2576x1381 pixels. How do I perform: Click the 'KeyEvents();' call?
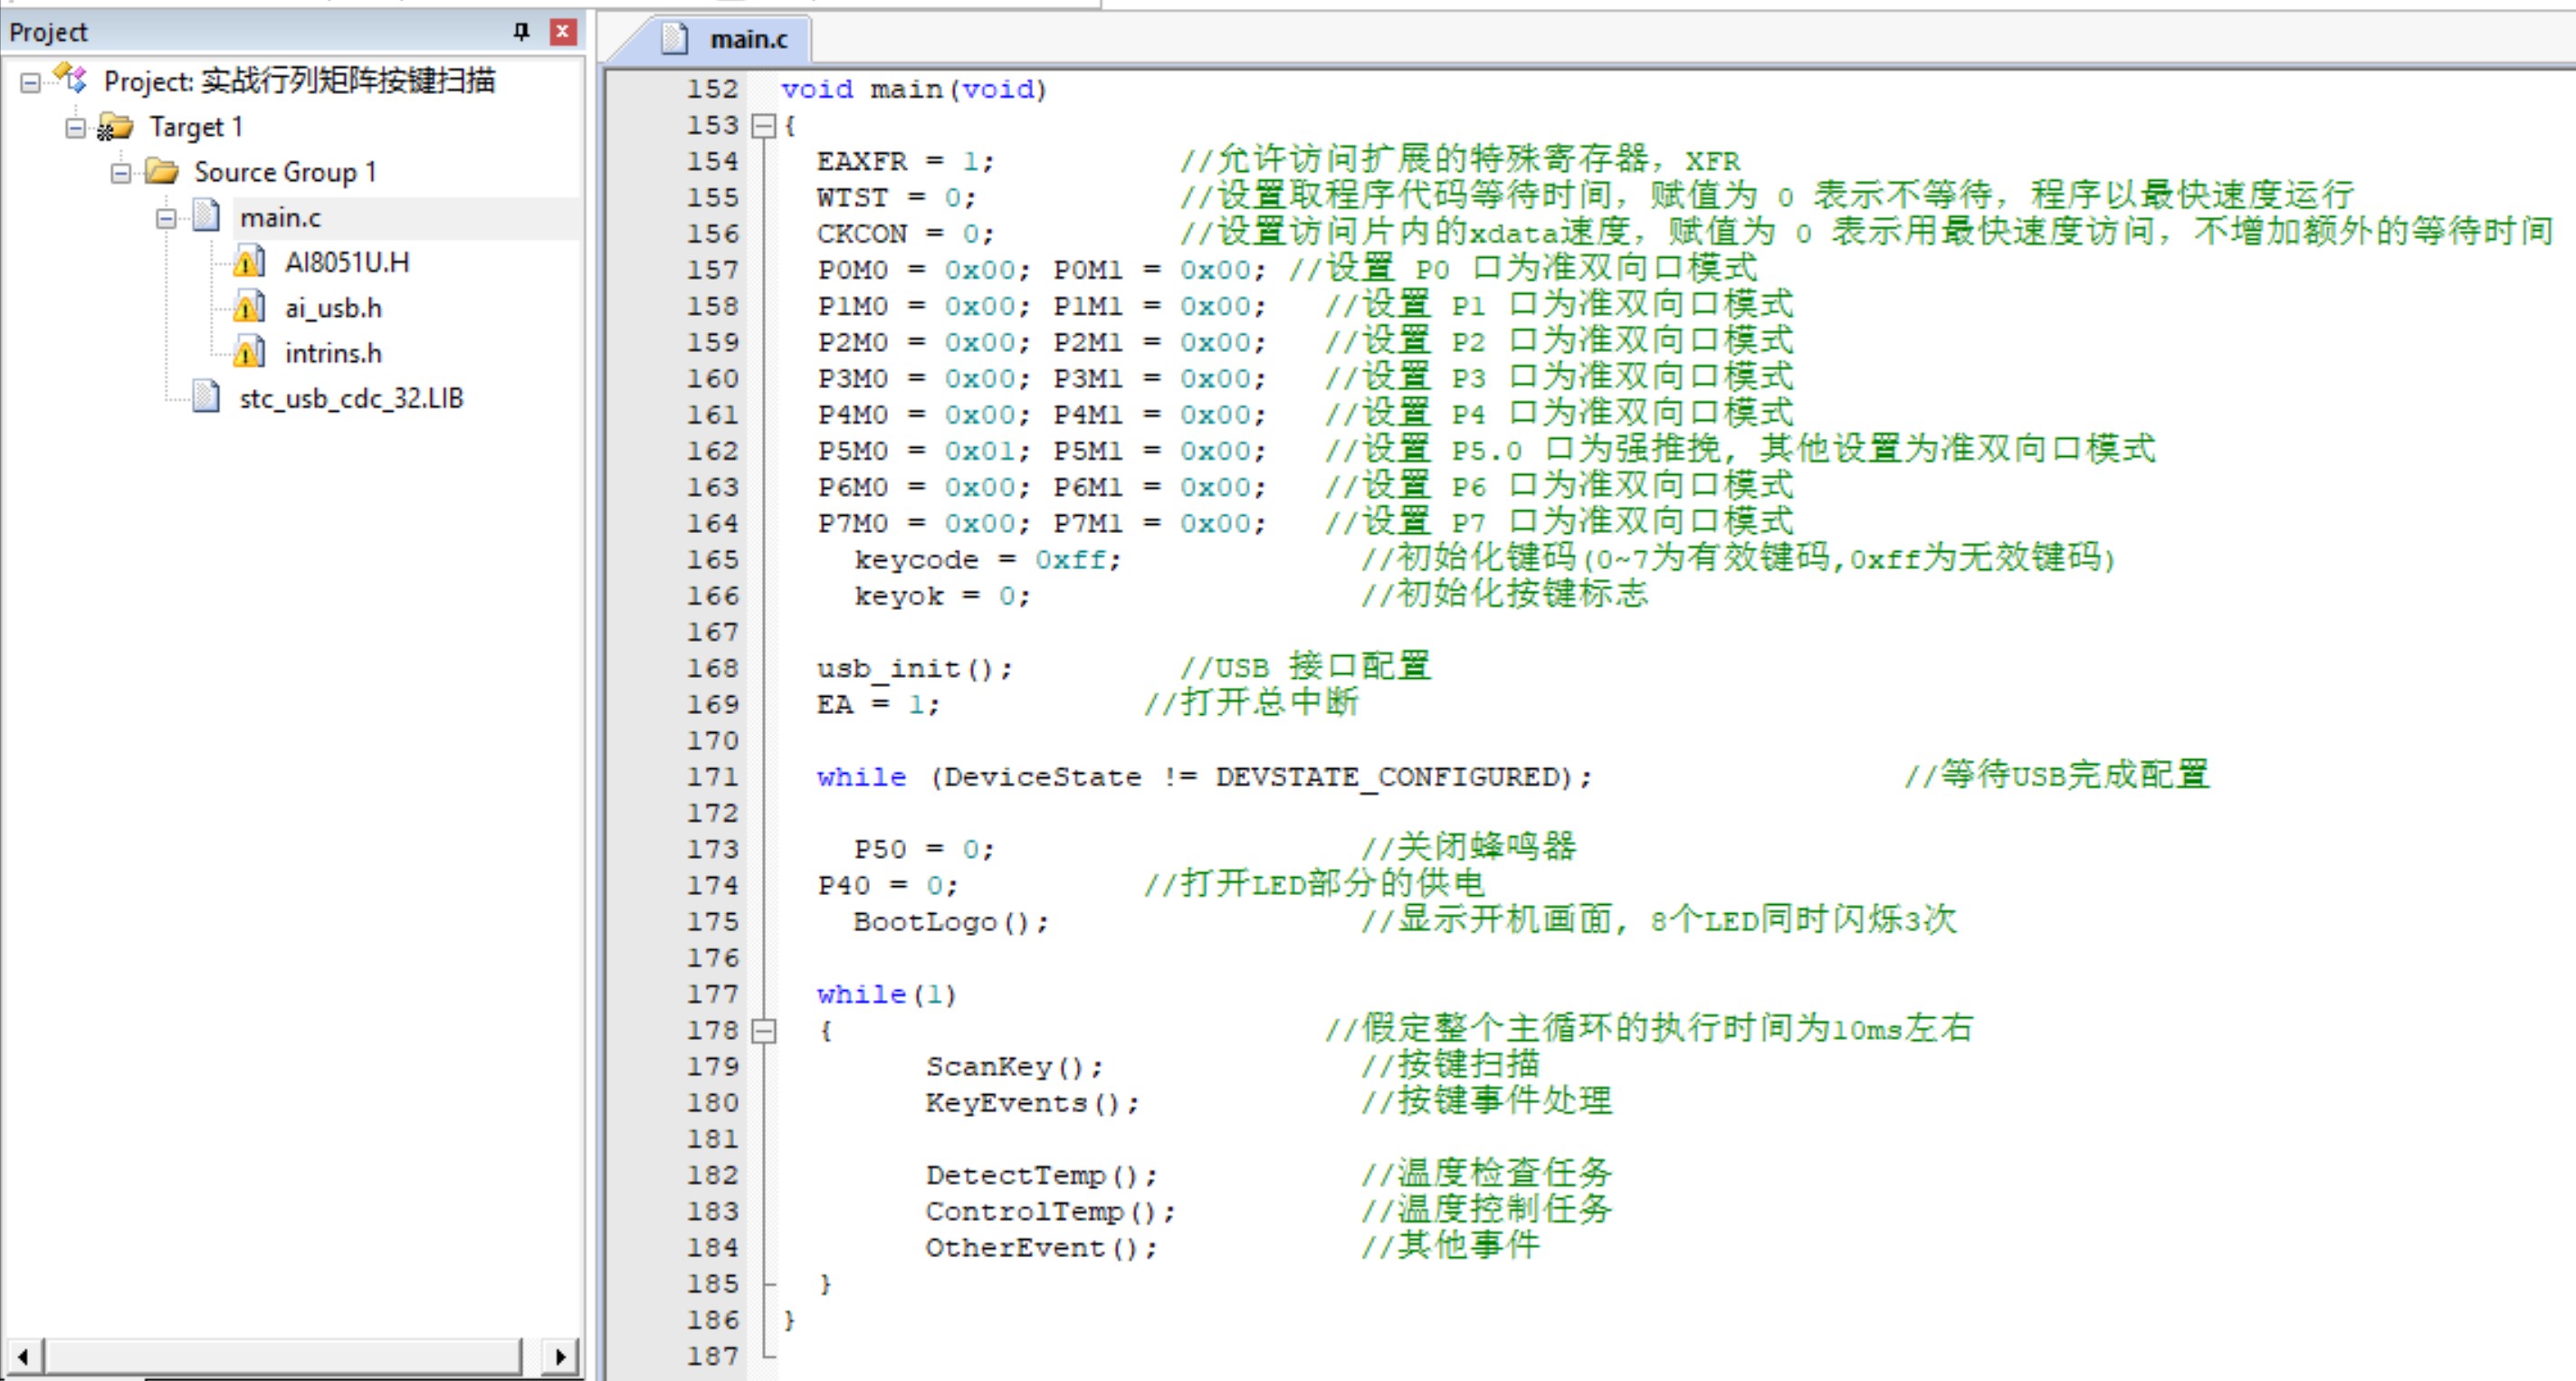1032,1102
